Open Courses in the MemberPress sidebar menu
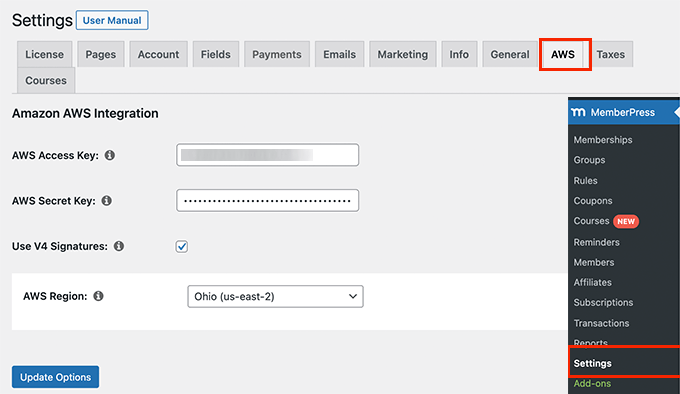 [x=592, y=221]
